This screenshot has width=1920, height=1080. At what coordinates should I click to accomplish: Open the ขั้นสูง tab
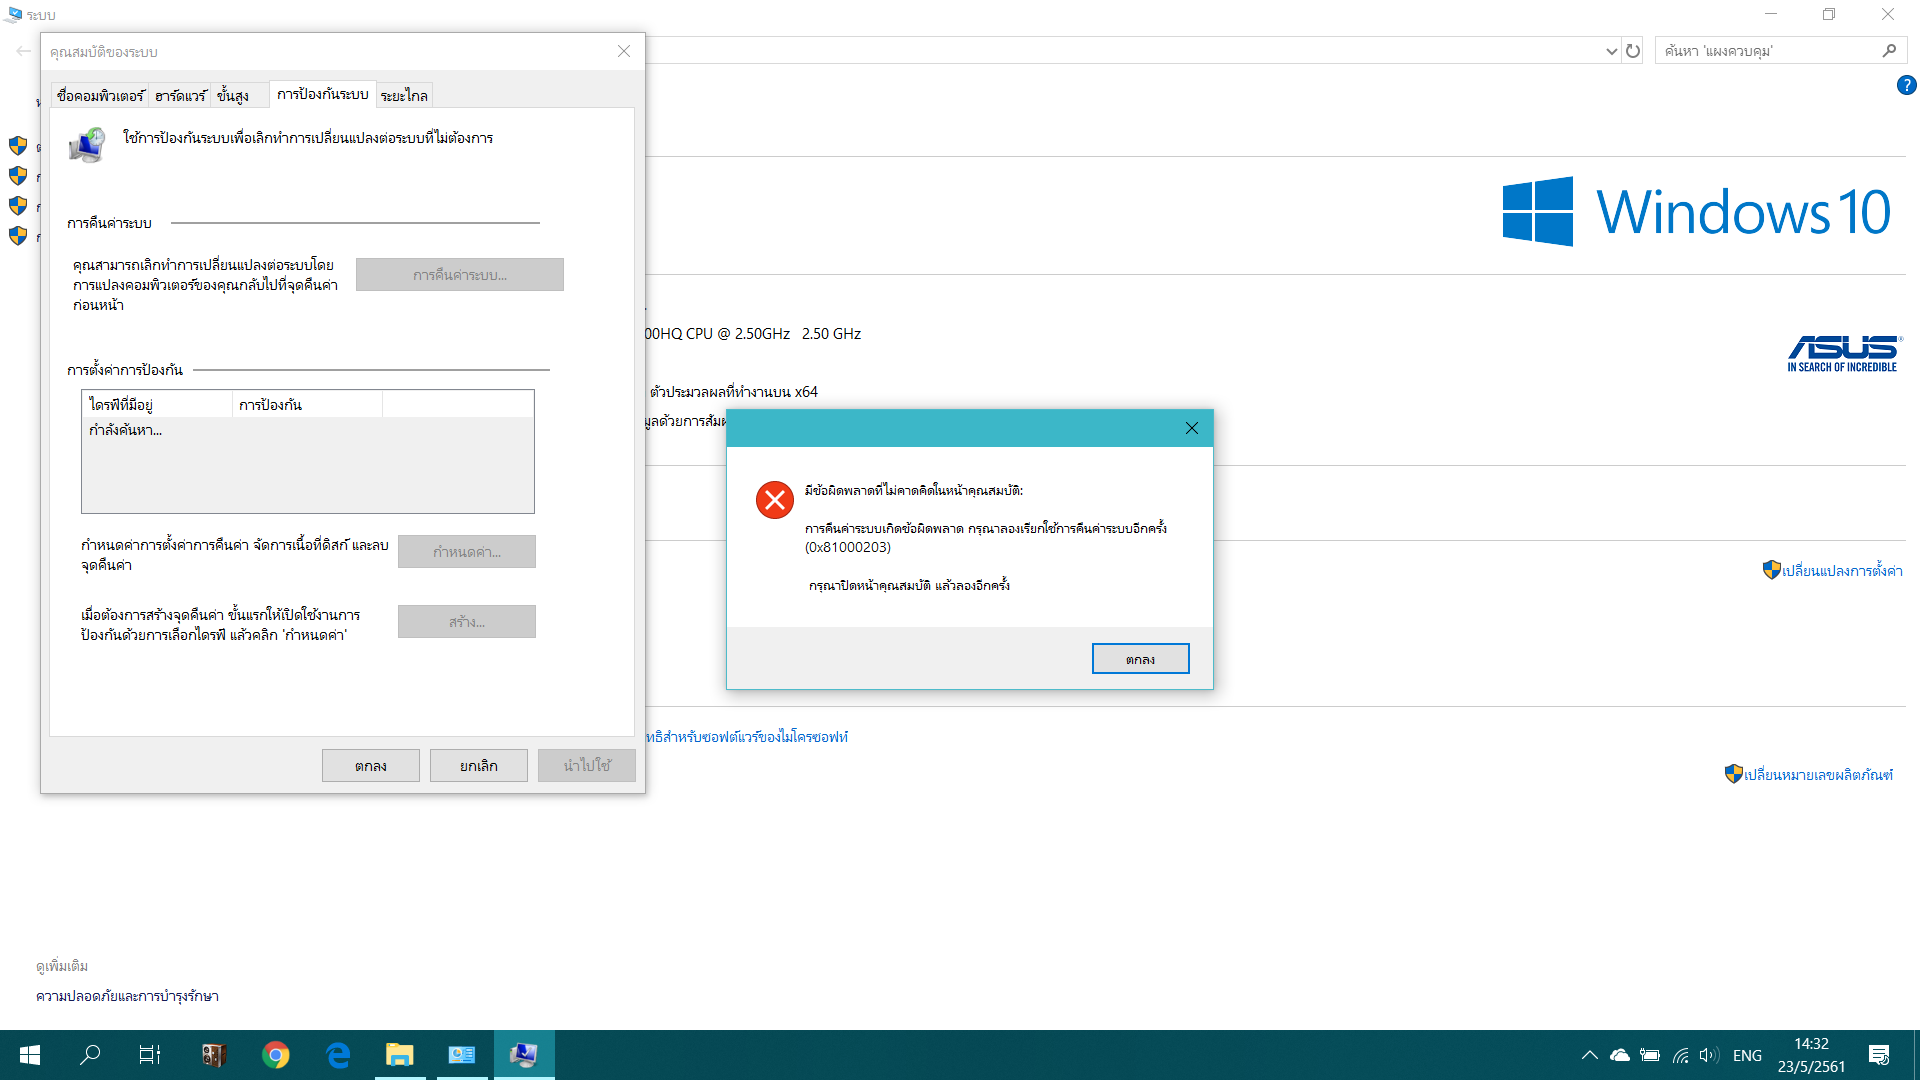(232, 96)
